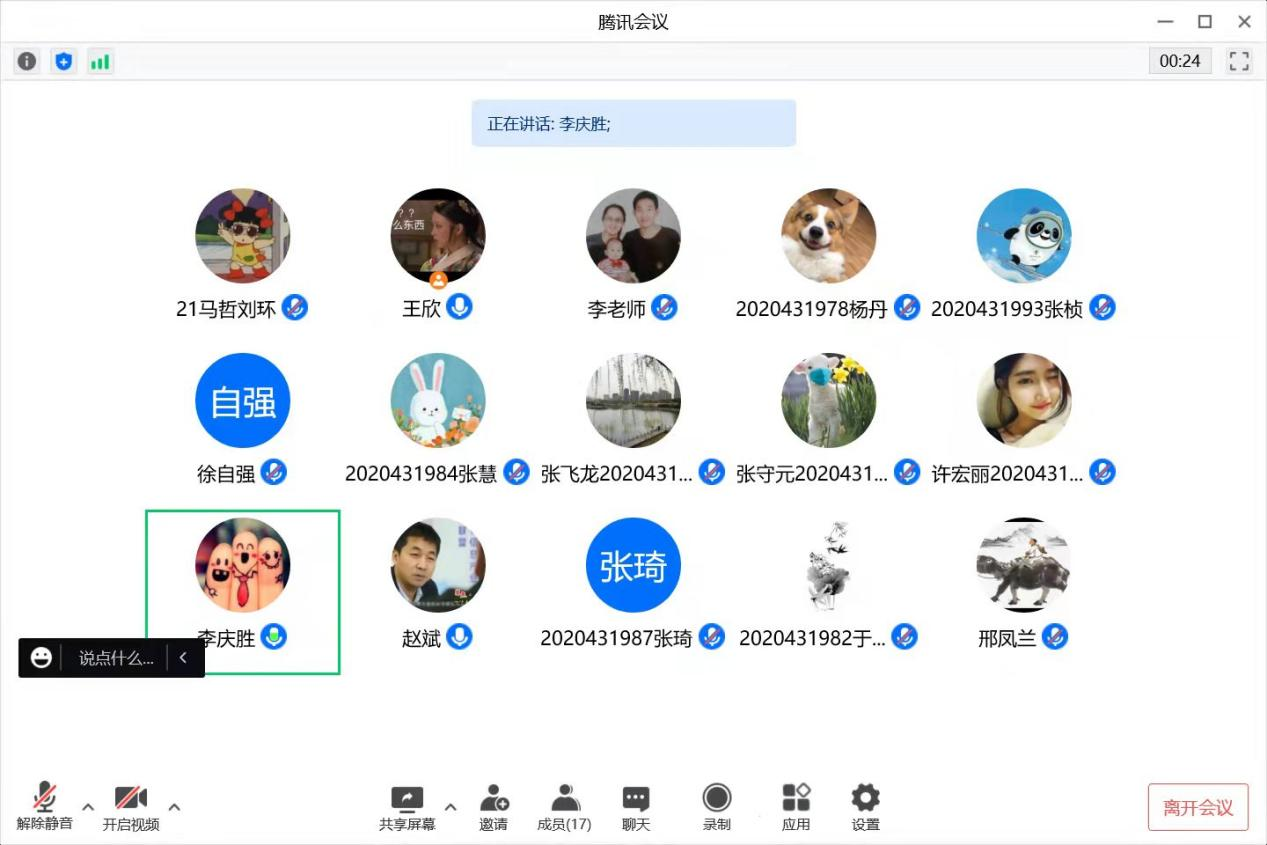Click the microphone icon beside 王欣
The width and height of the screenshot is (1267, 845).
pos(459,307)
